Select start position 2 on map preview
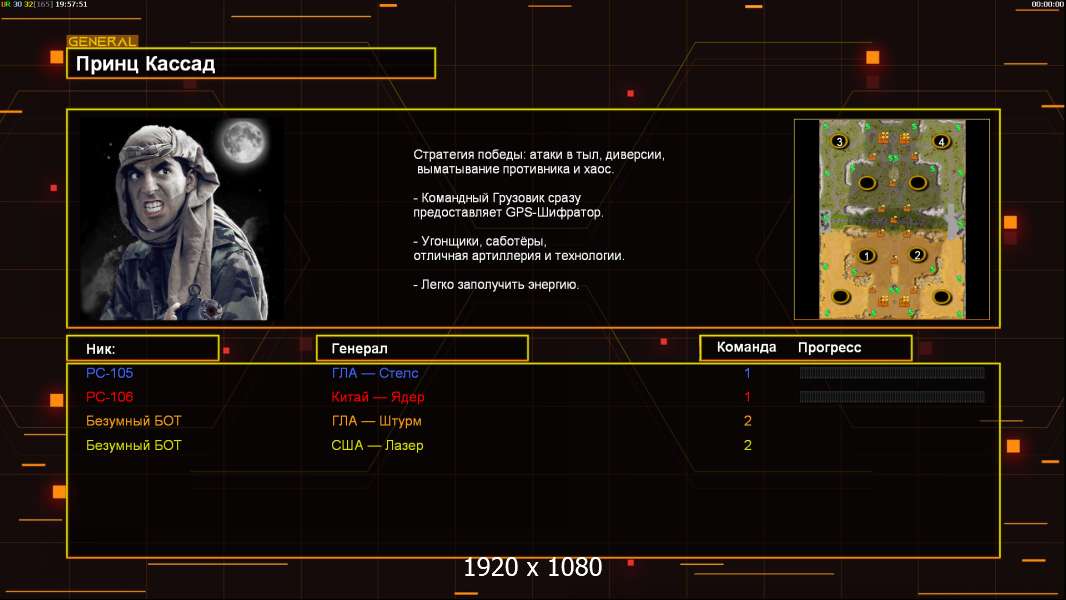 (x=917, y=255)
